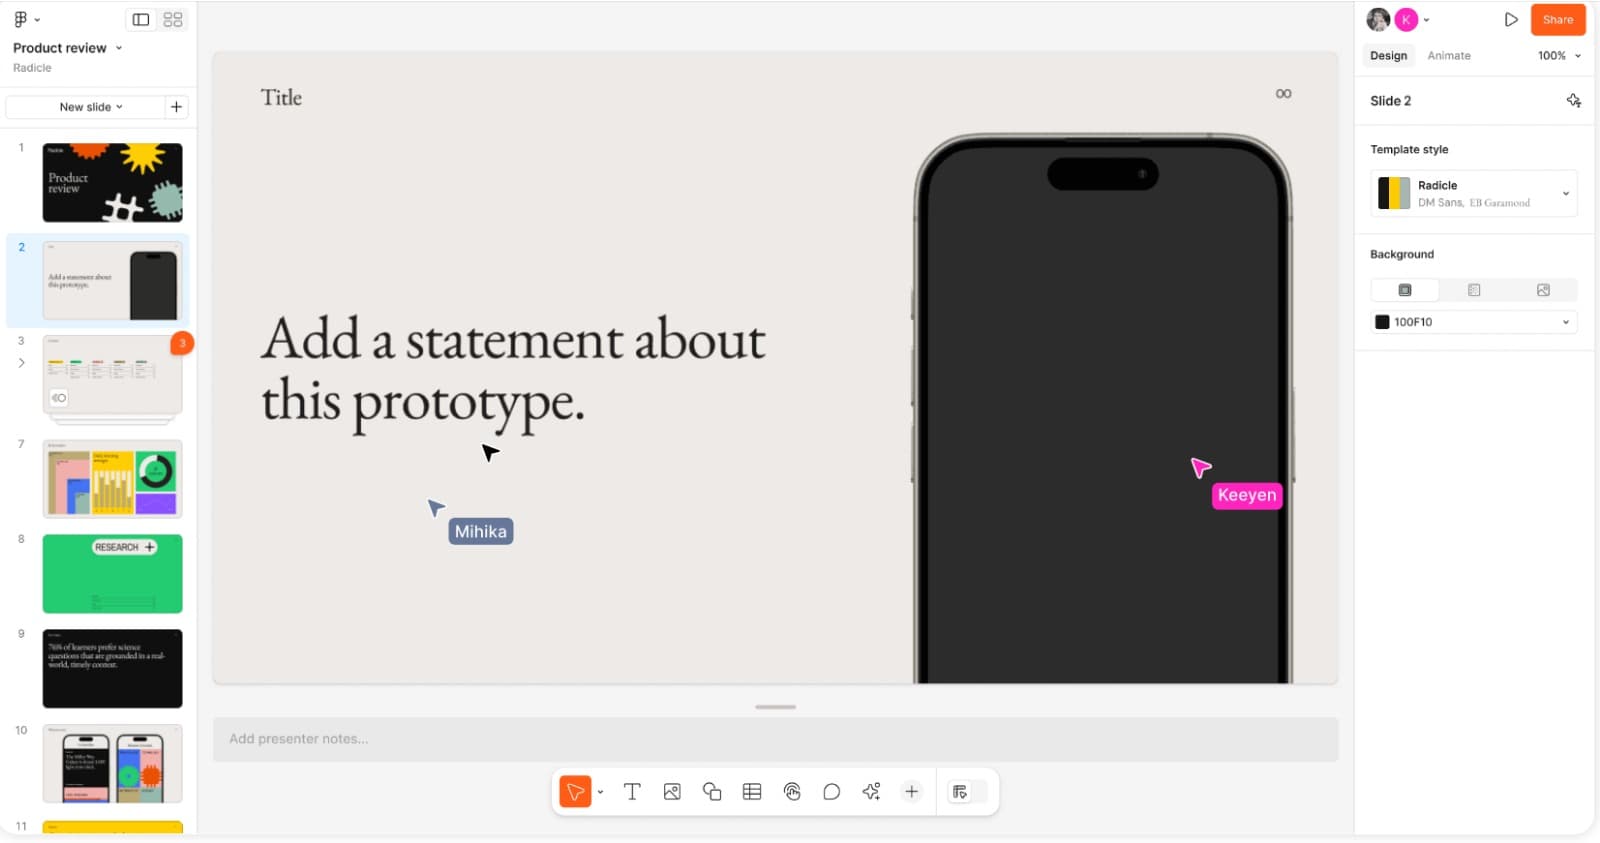This screenshot has height=843, width=1600.
Task: Toggle the design mode switch in toolbar
Action: coord(966,792)
